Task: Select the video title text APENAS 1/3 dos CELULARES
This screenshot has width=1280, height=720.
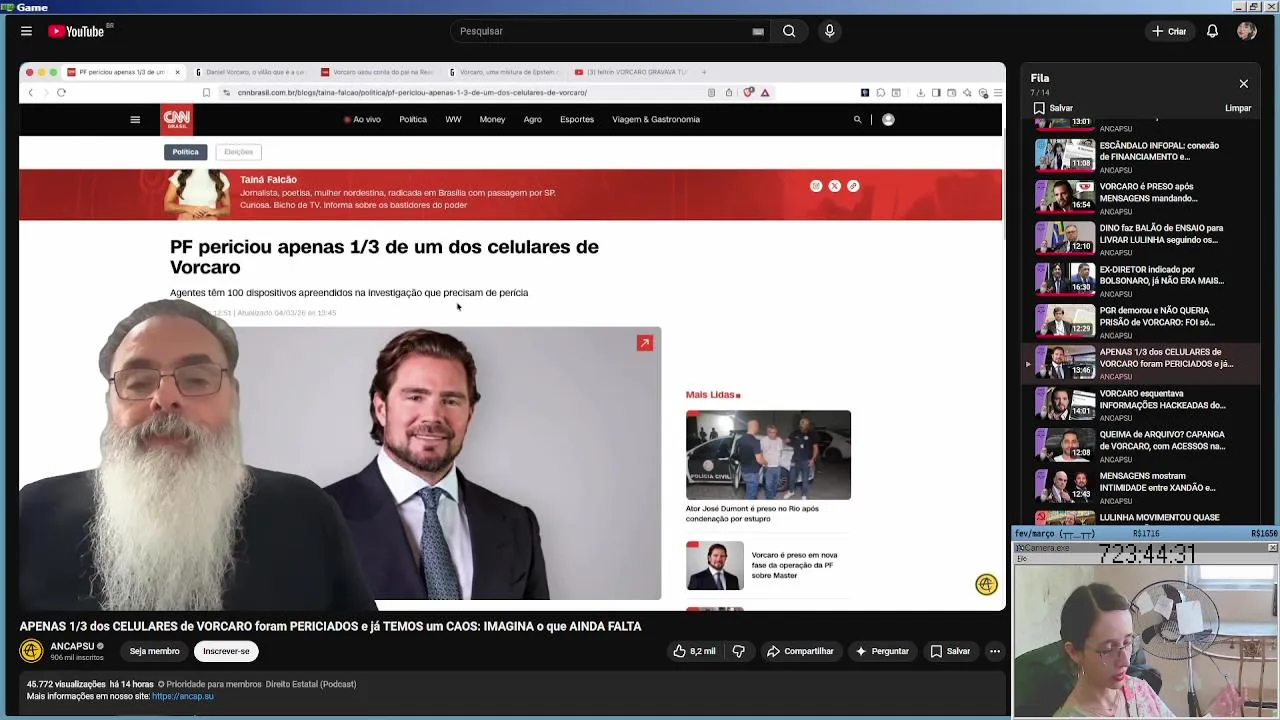Action: (x=330, y=626)
